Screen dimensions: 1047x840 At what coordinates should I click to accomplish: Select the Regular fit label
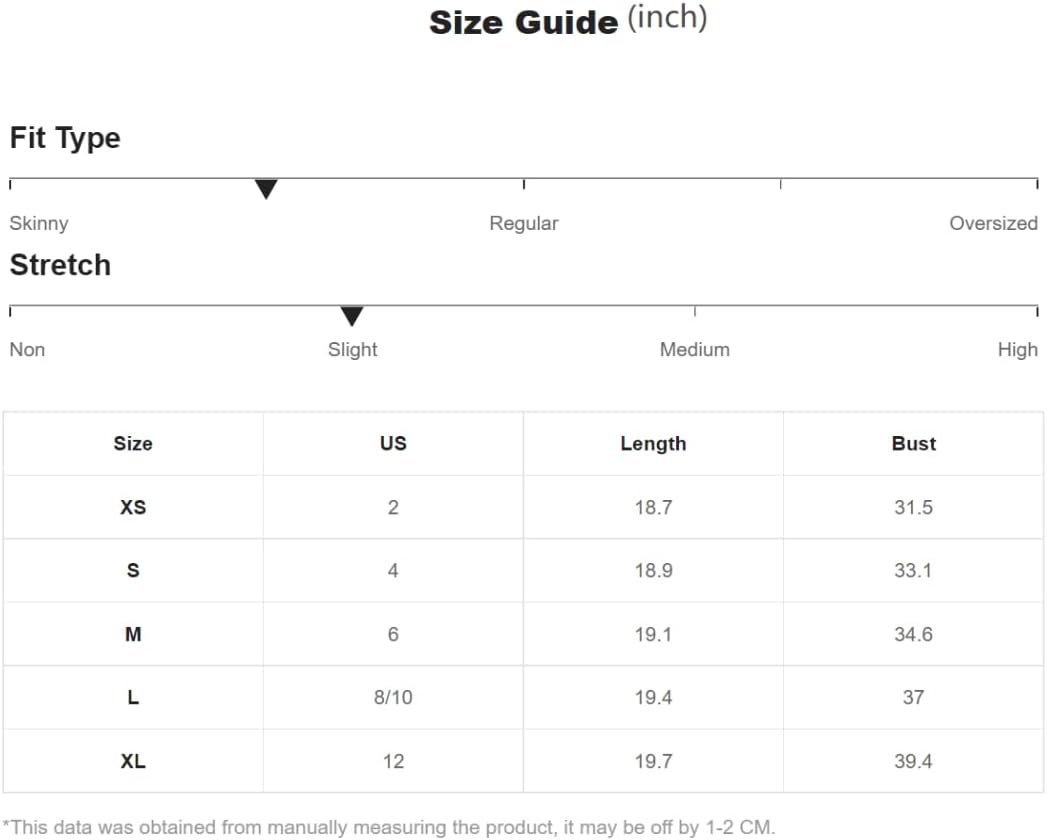(524, 223)
